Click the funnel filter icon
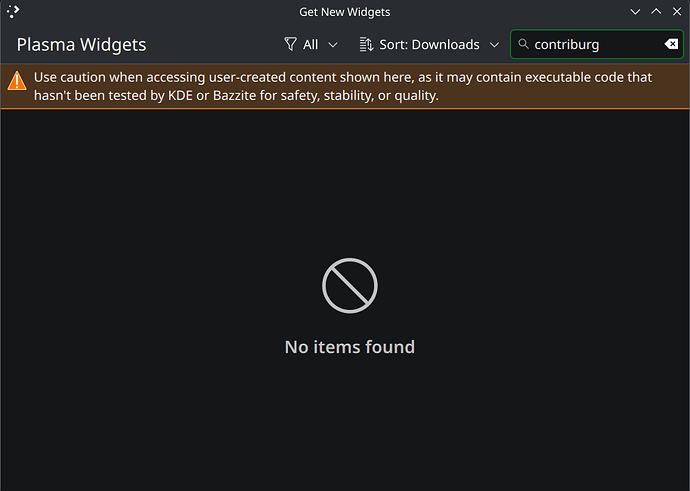 290,44
